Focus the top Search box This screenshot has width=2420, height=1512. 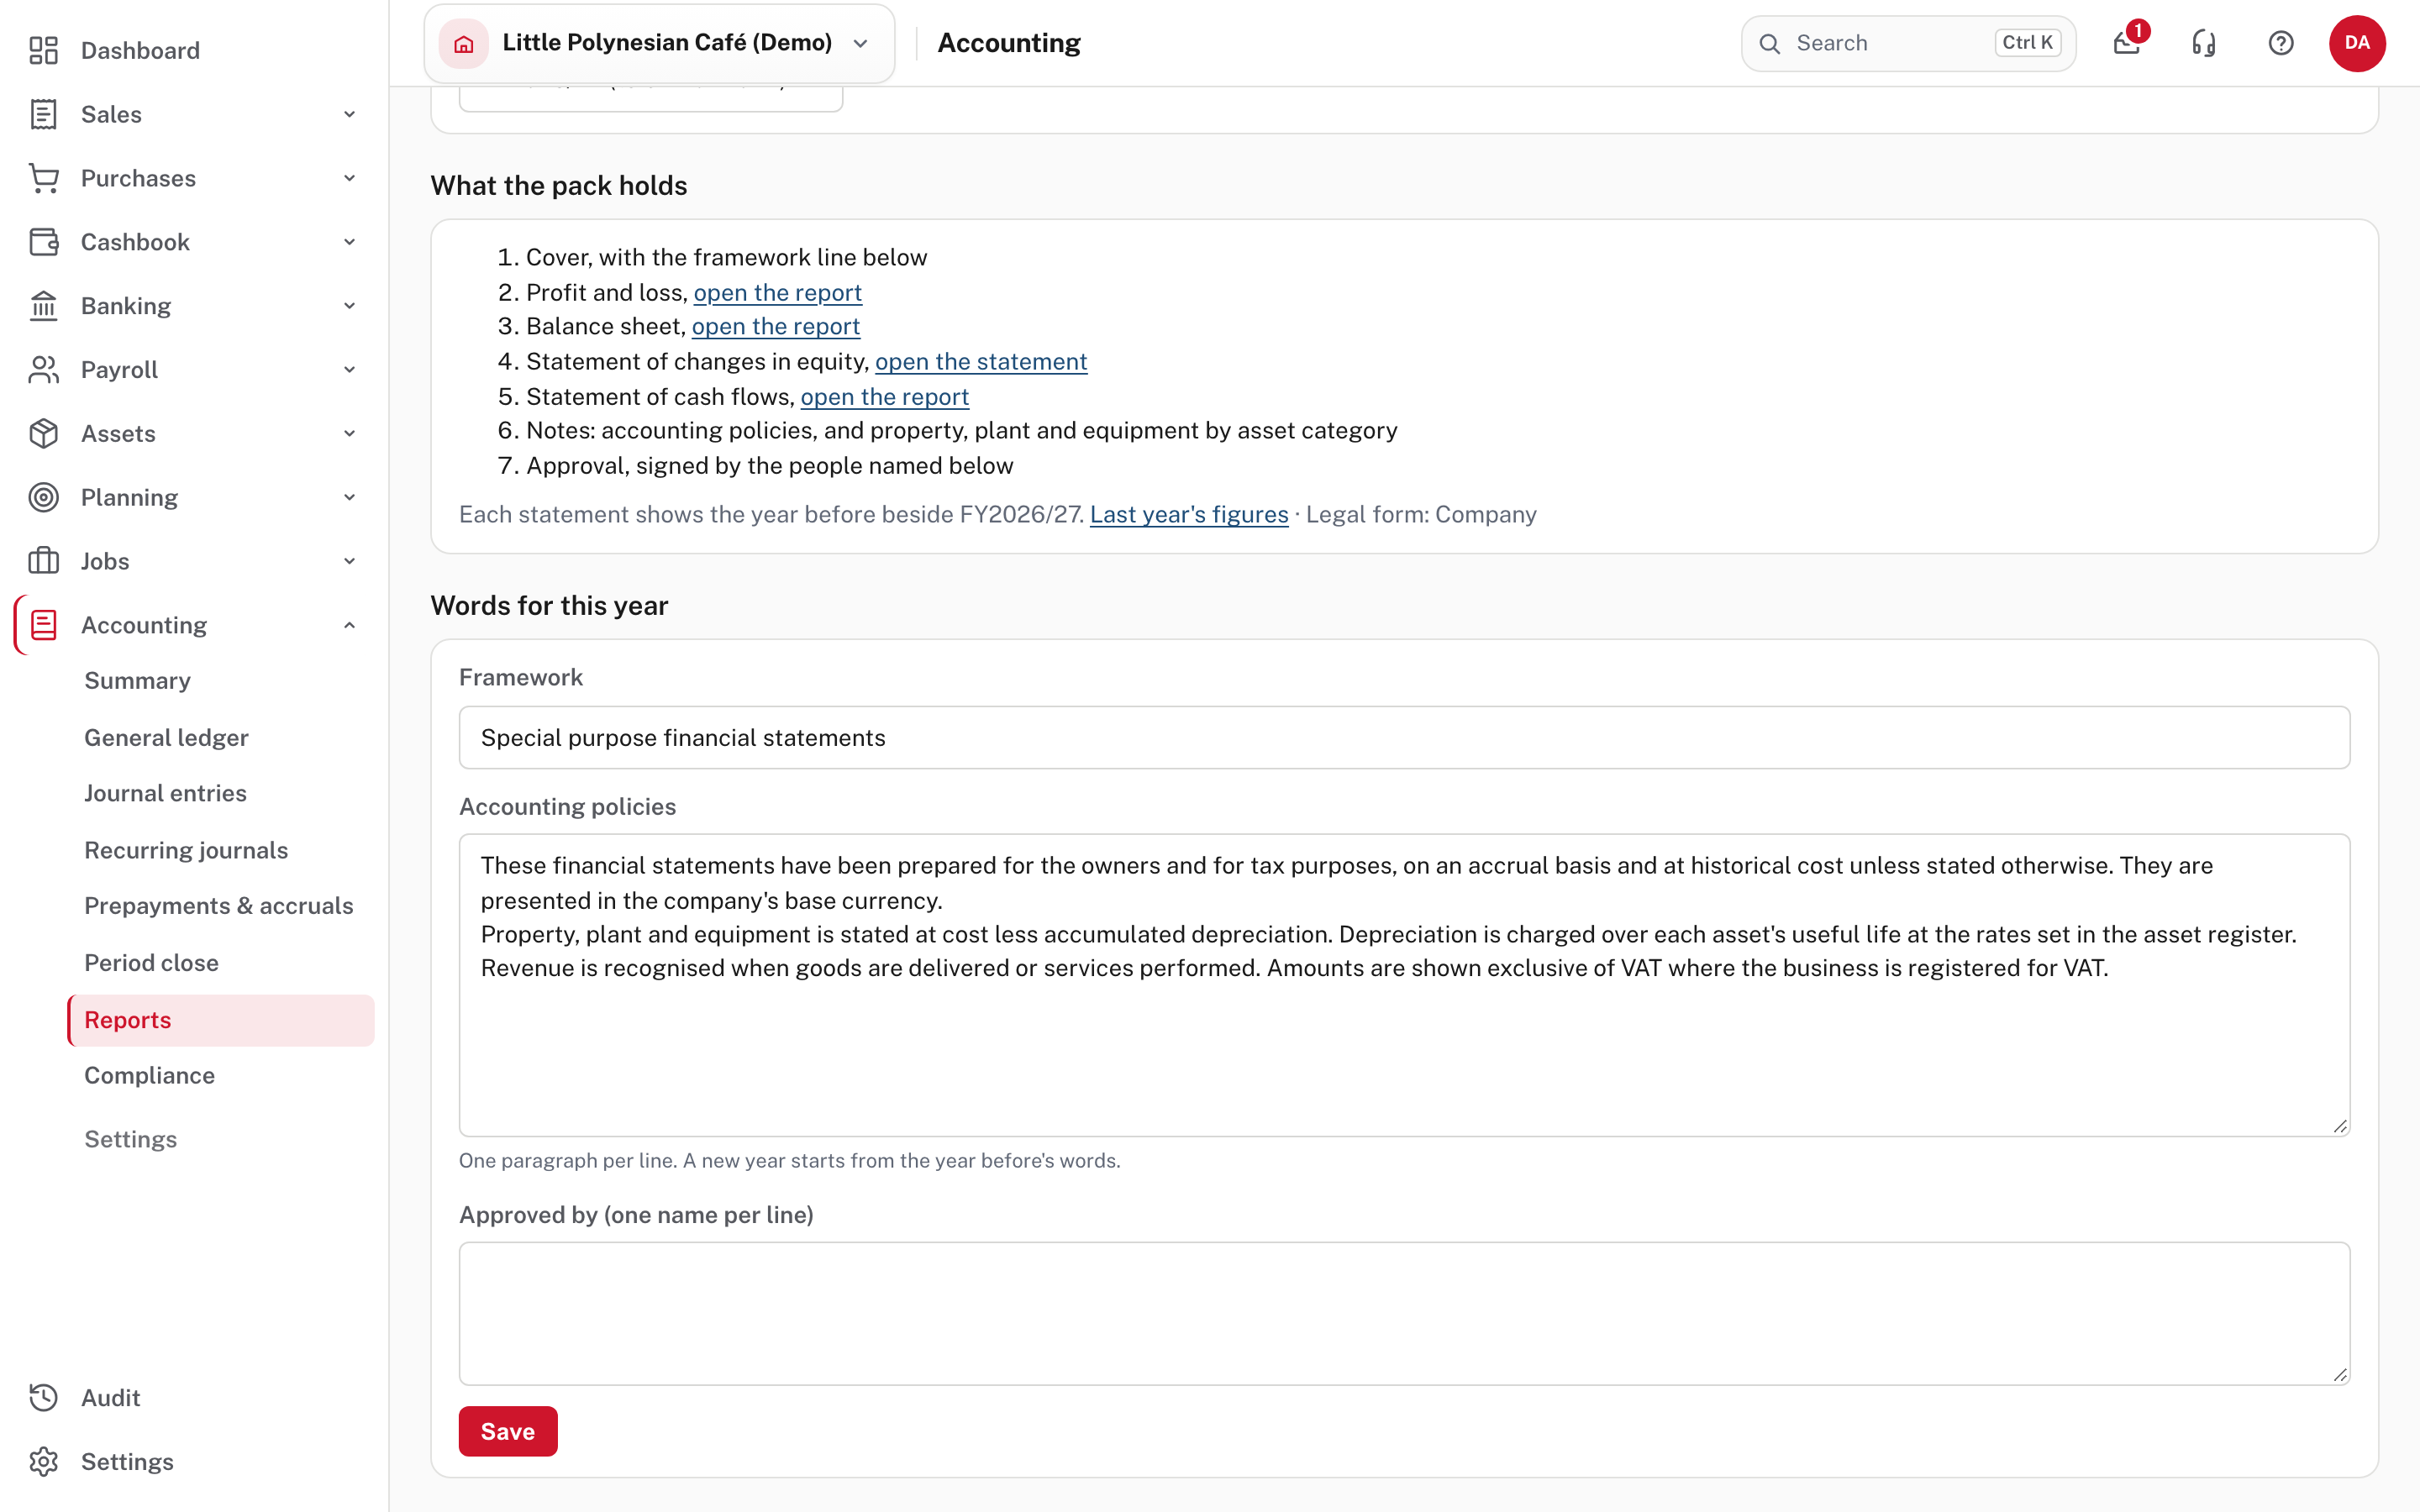click(x=1908, y=43)
